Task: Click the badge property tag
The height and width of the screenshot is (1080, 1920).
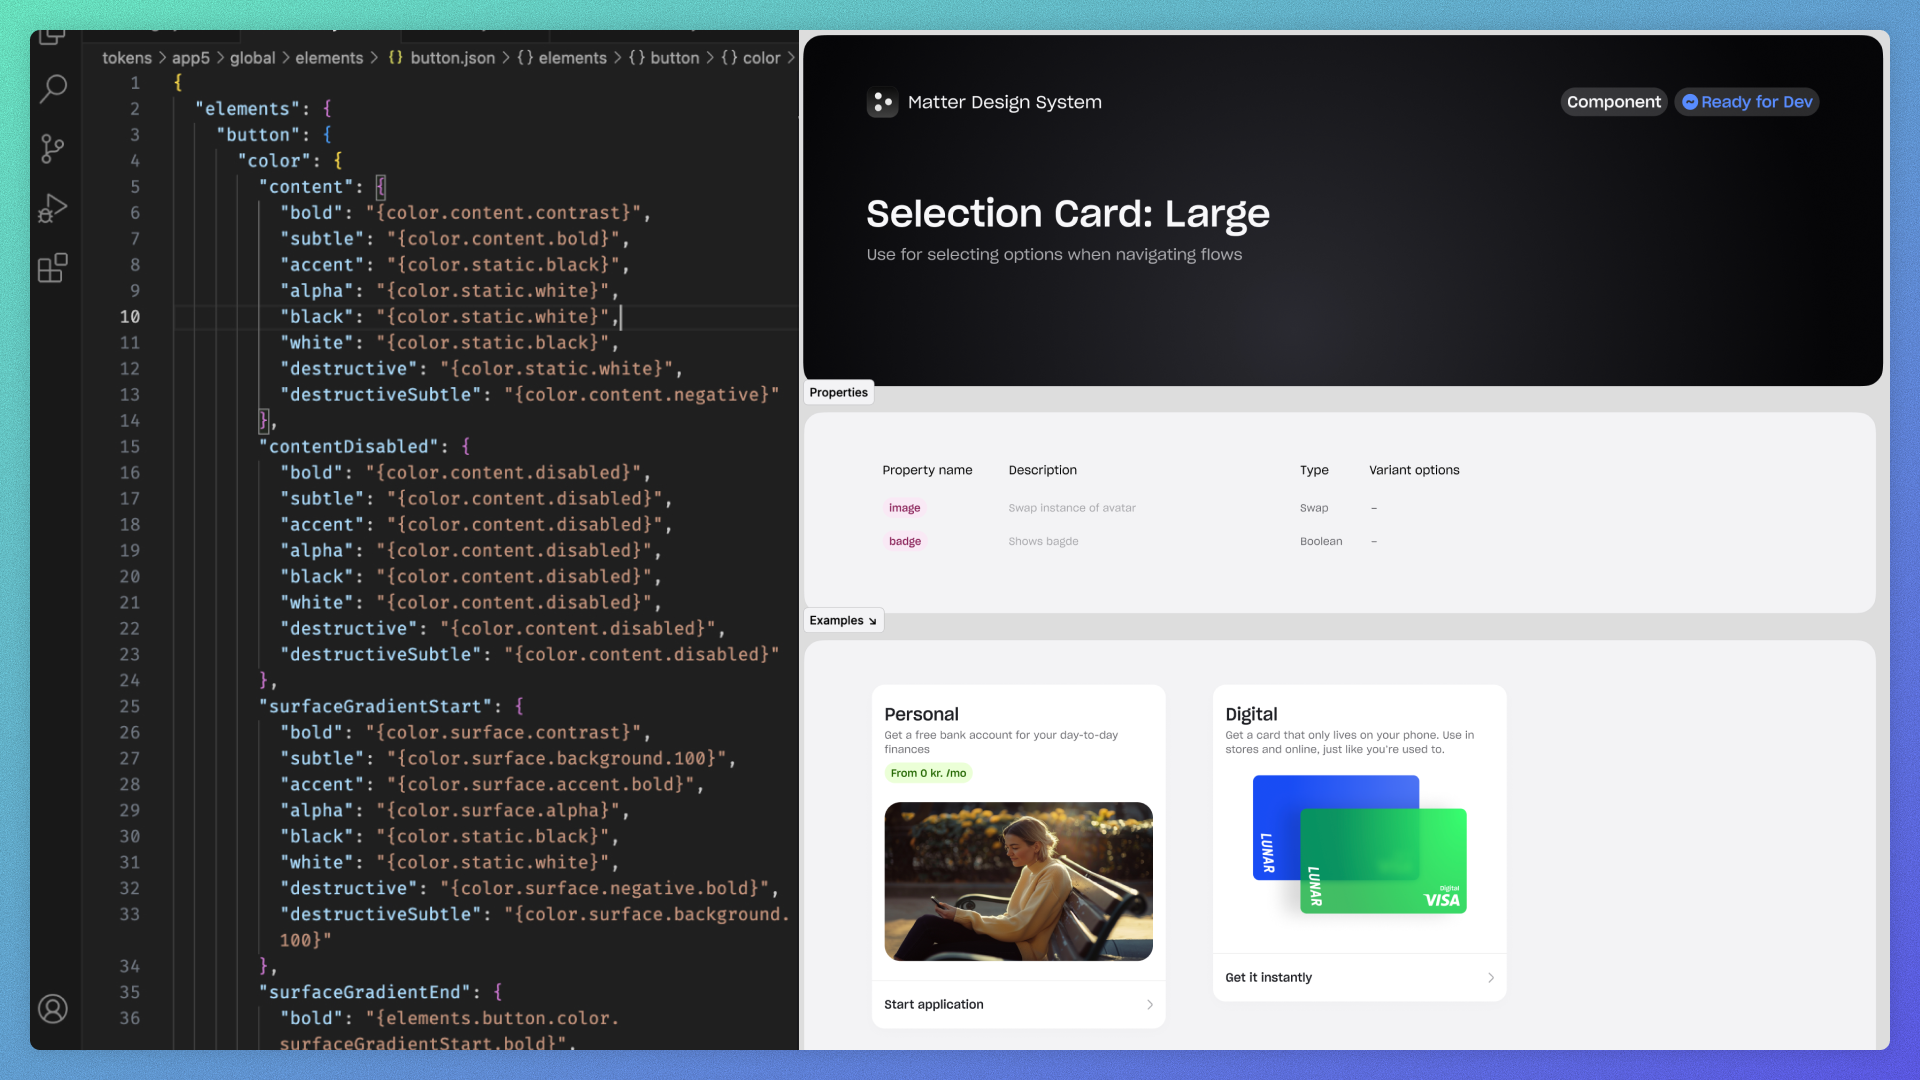Action: point(905,541)
